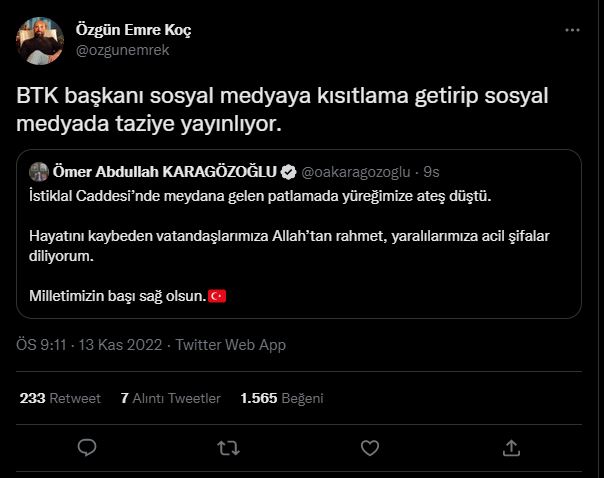Click the quoted tweet's 9s timestamp
Screen dimensions: 604x478
pyautogui.click(x=431, y=170)
